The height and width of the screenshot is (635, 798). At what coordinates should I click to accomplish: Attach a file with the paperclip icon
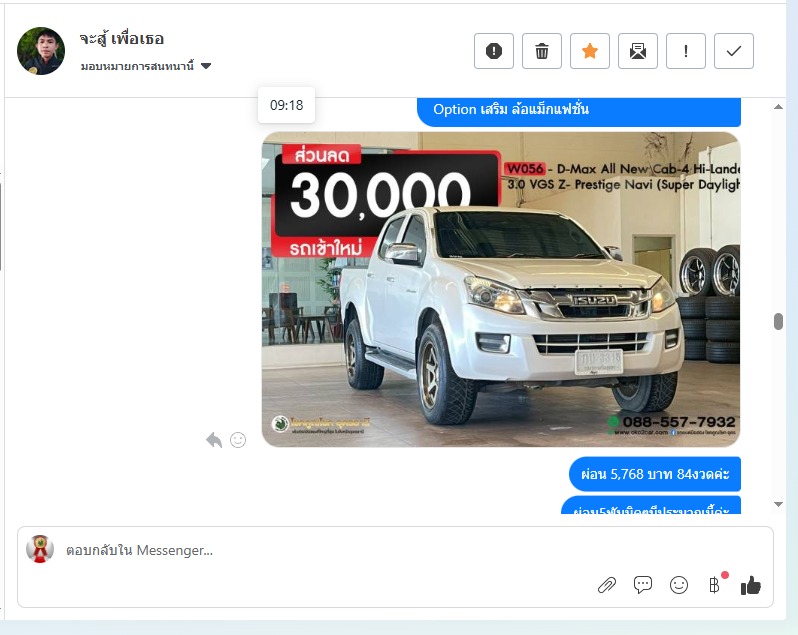[607, 585]
